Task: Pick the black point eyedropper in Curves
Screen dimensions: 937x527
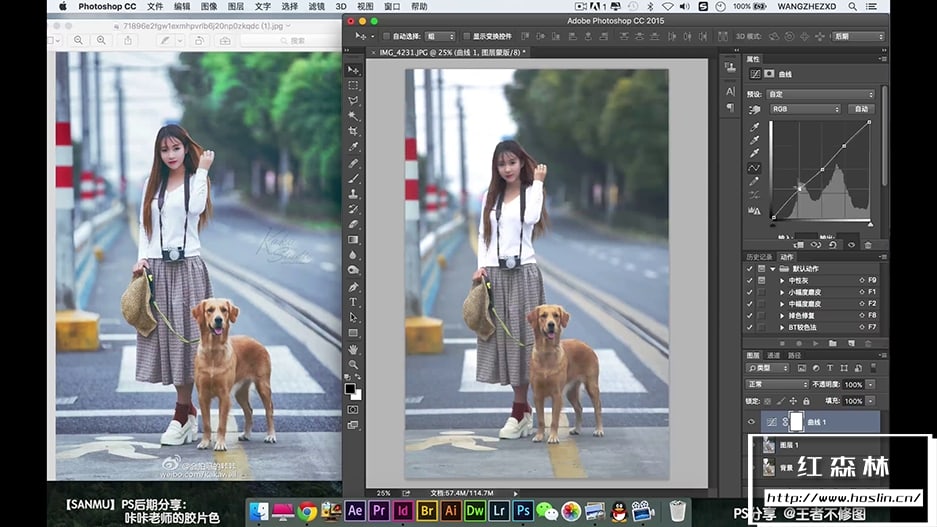Action: [754, 127]
